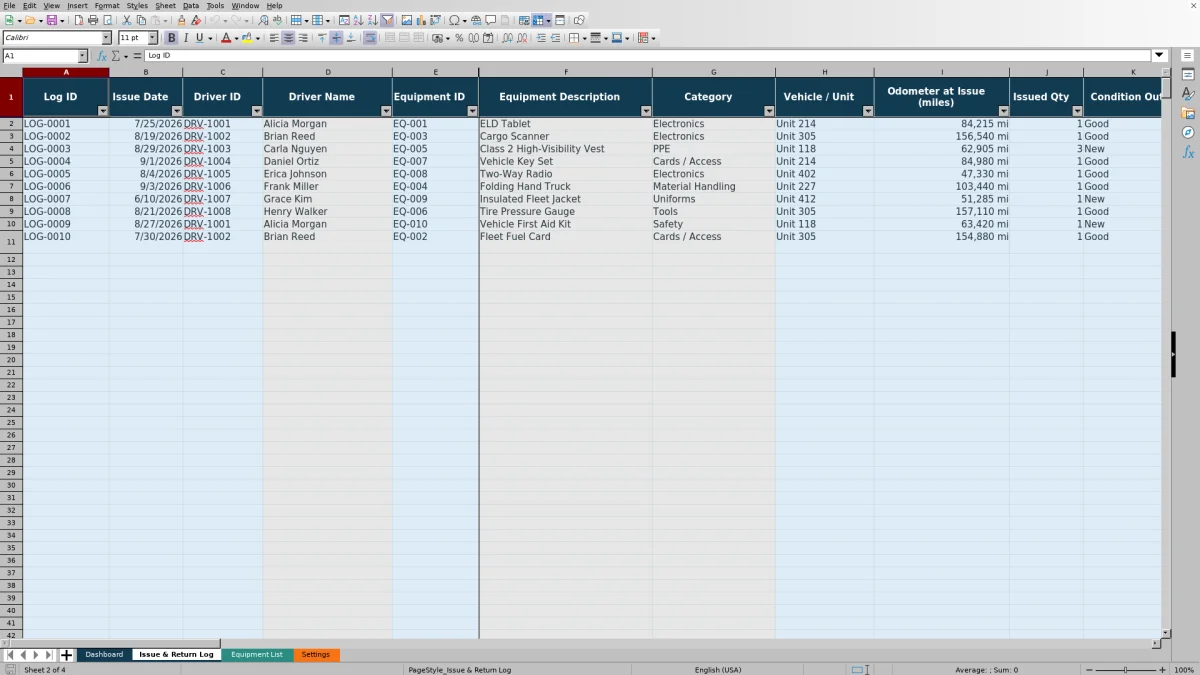Toggle Freeze Rows and Columns icon
This screenshot has width=1200, height=675.
pos(537,20)
